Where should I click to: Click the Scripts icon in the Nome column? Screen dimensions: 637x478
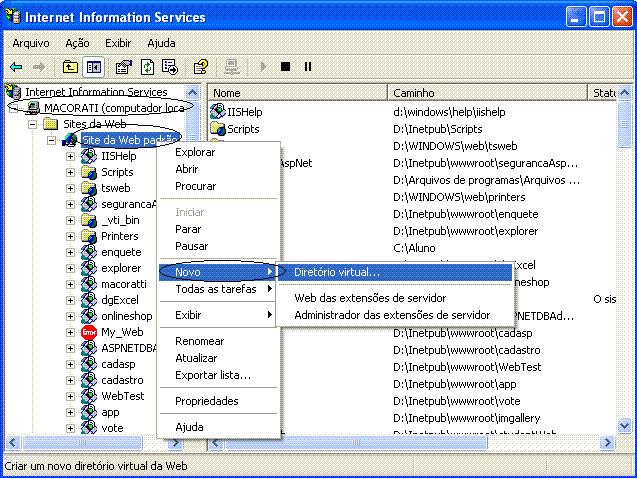click(218, 128)
